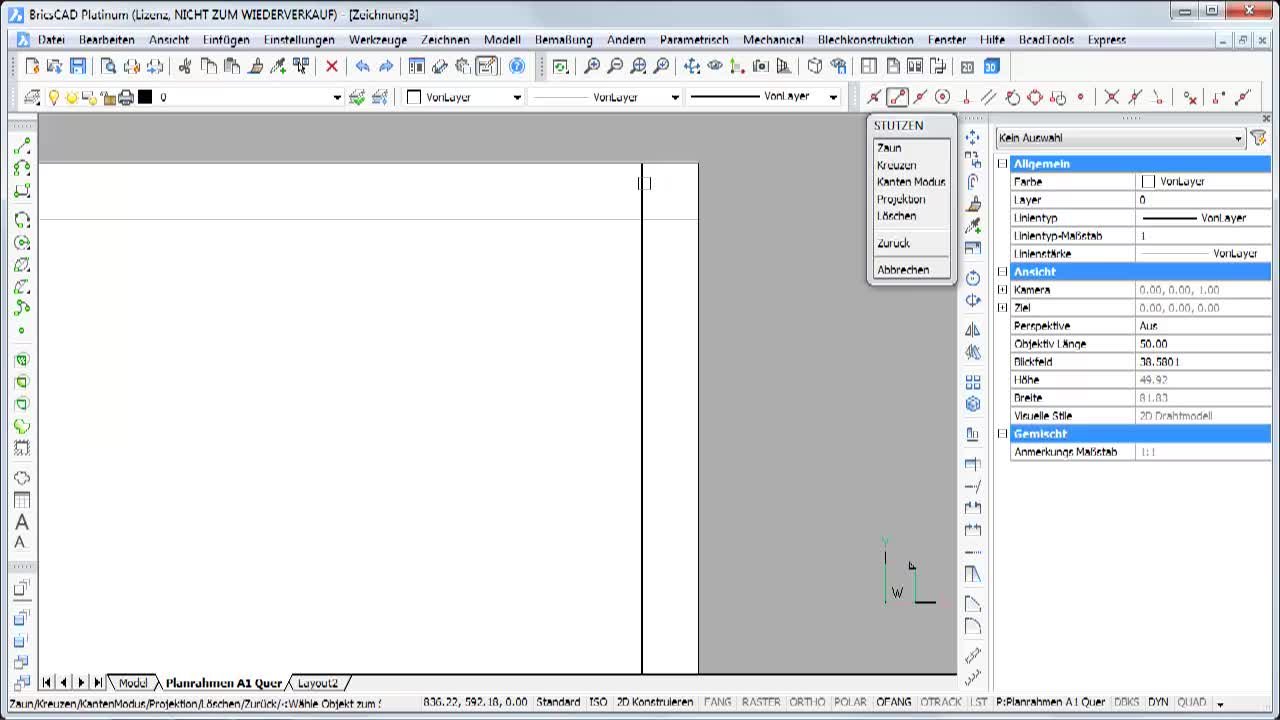Click Abbrechen in prompt menu

click(903, 270)
